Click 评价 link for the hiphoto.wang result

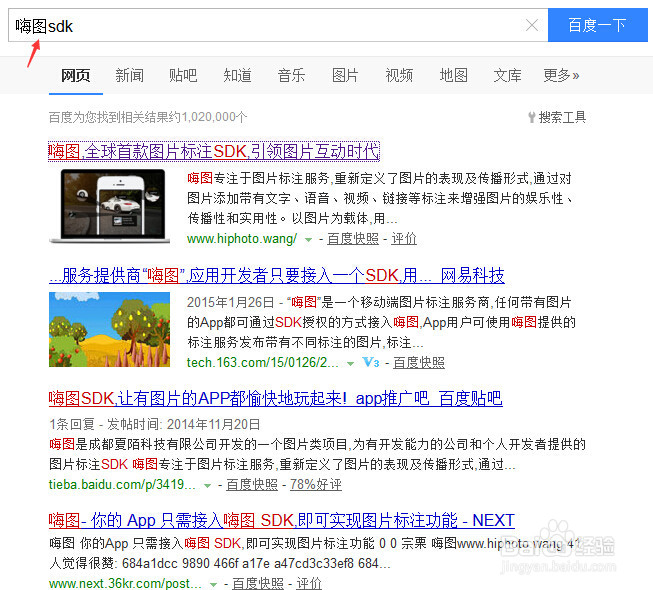pyautogui.click(x=404, y=239)
